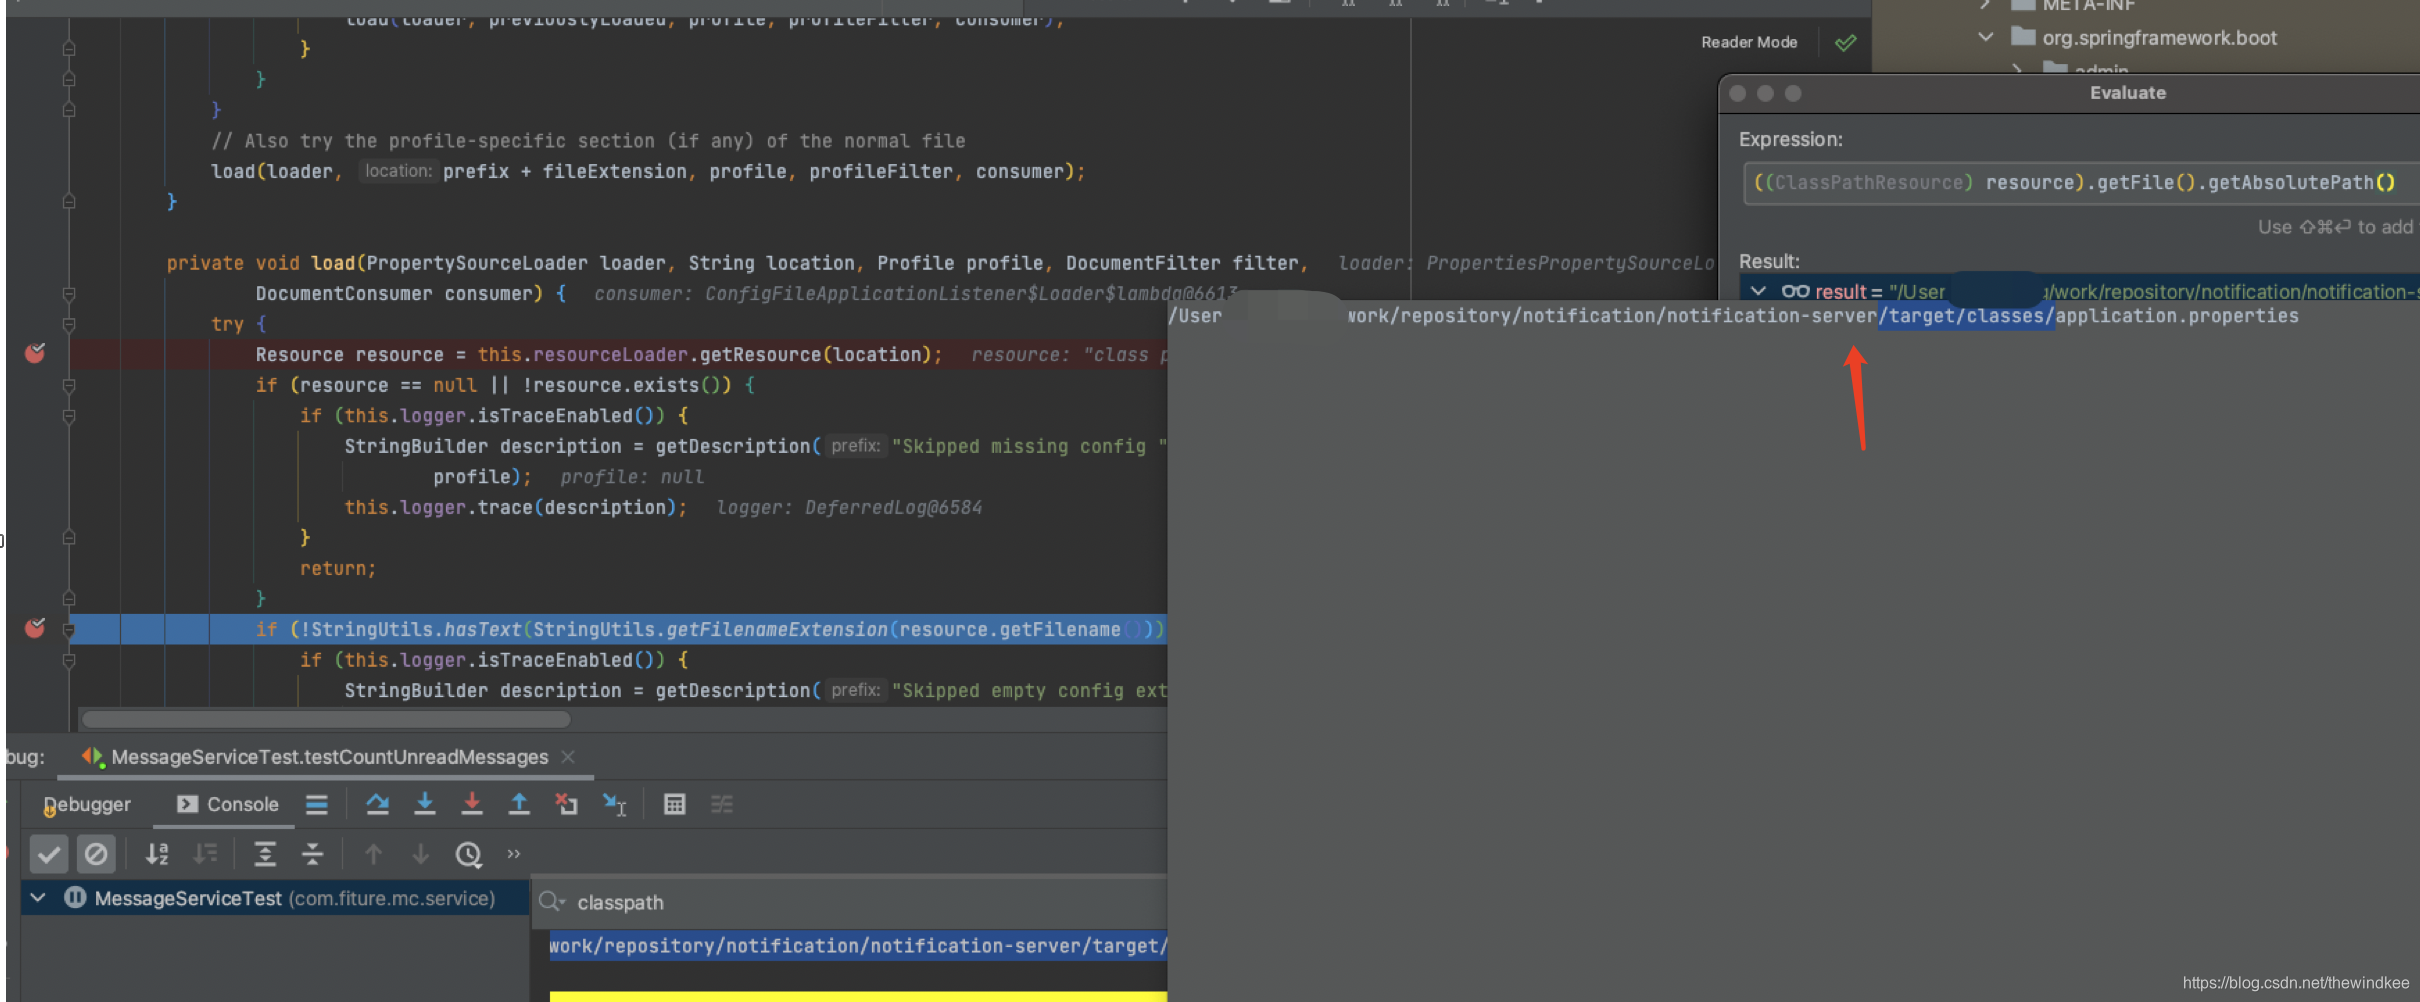This screenshot has width=2420, height=1002.
Task: Click the location parameter hint in load call
Action: coord(398,171)
